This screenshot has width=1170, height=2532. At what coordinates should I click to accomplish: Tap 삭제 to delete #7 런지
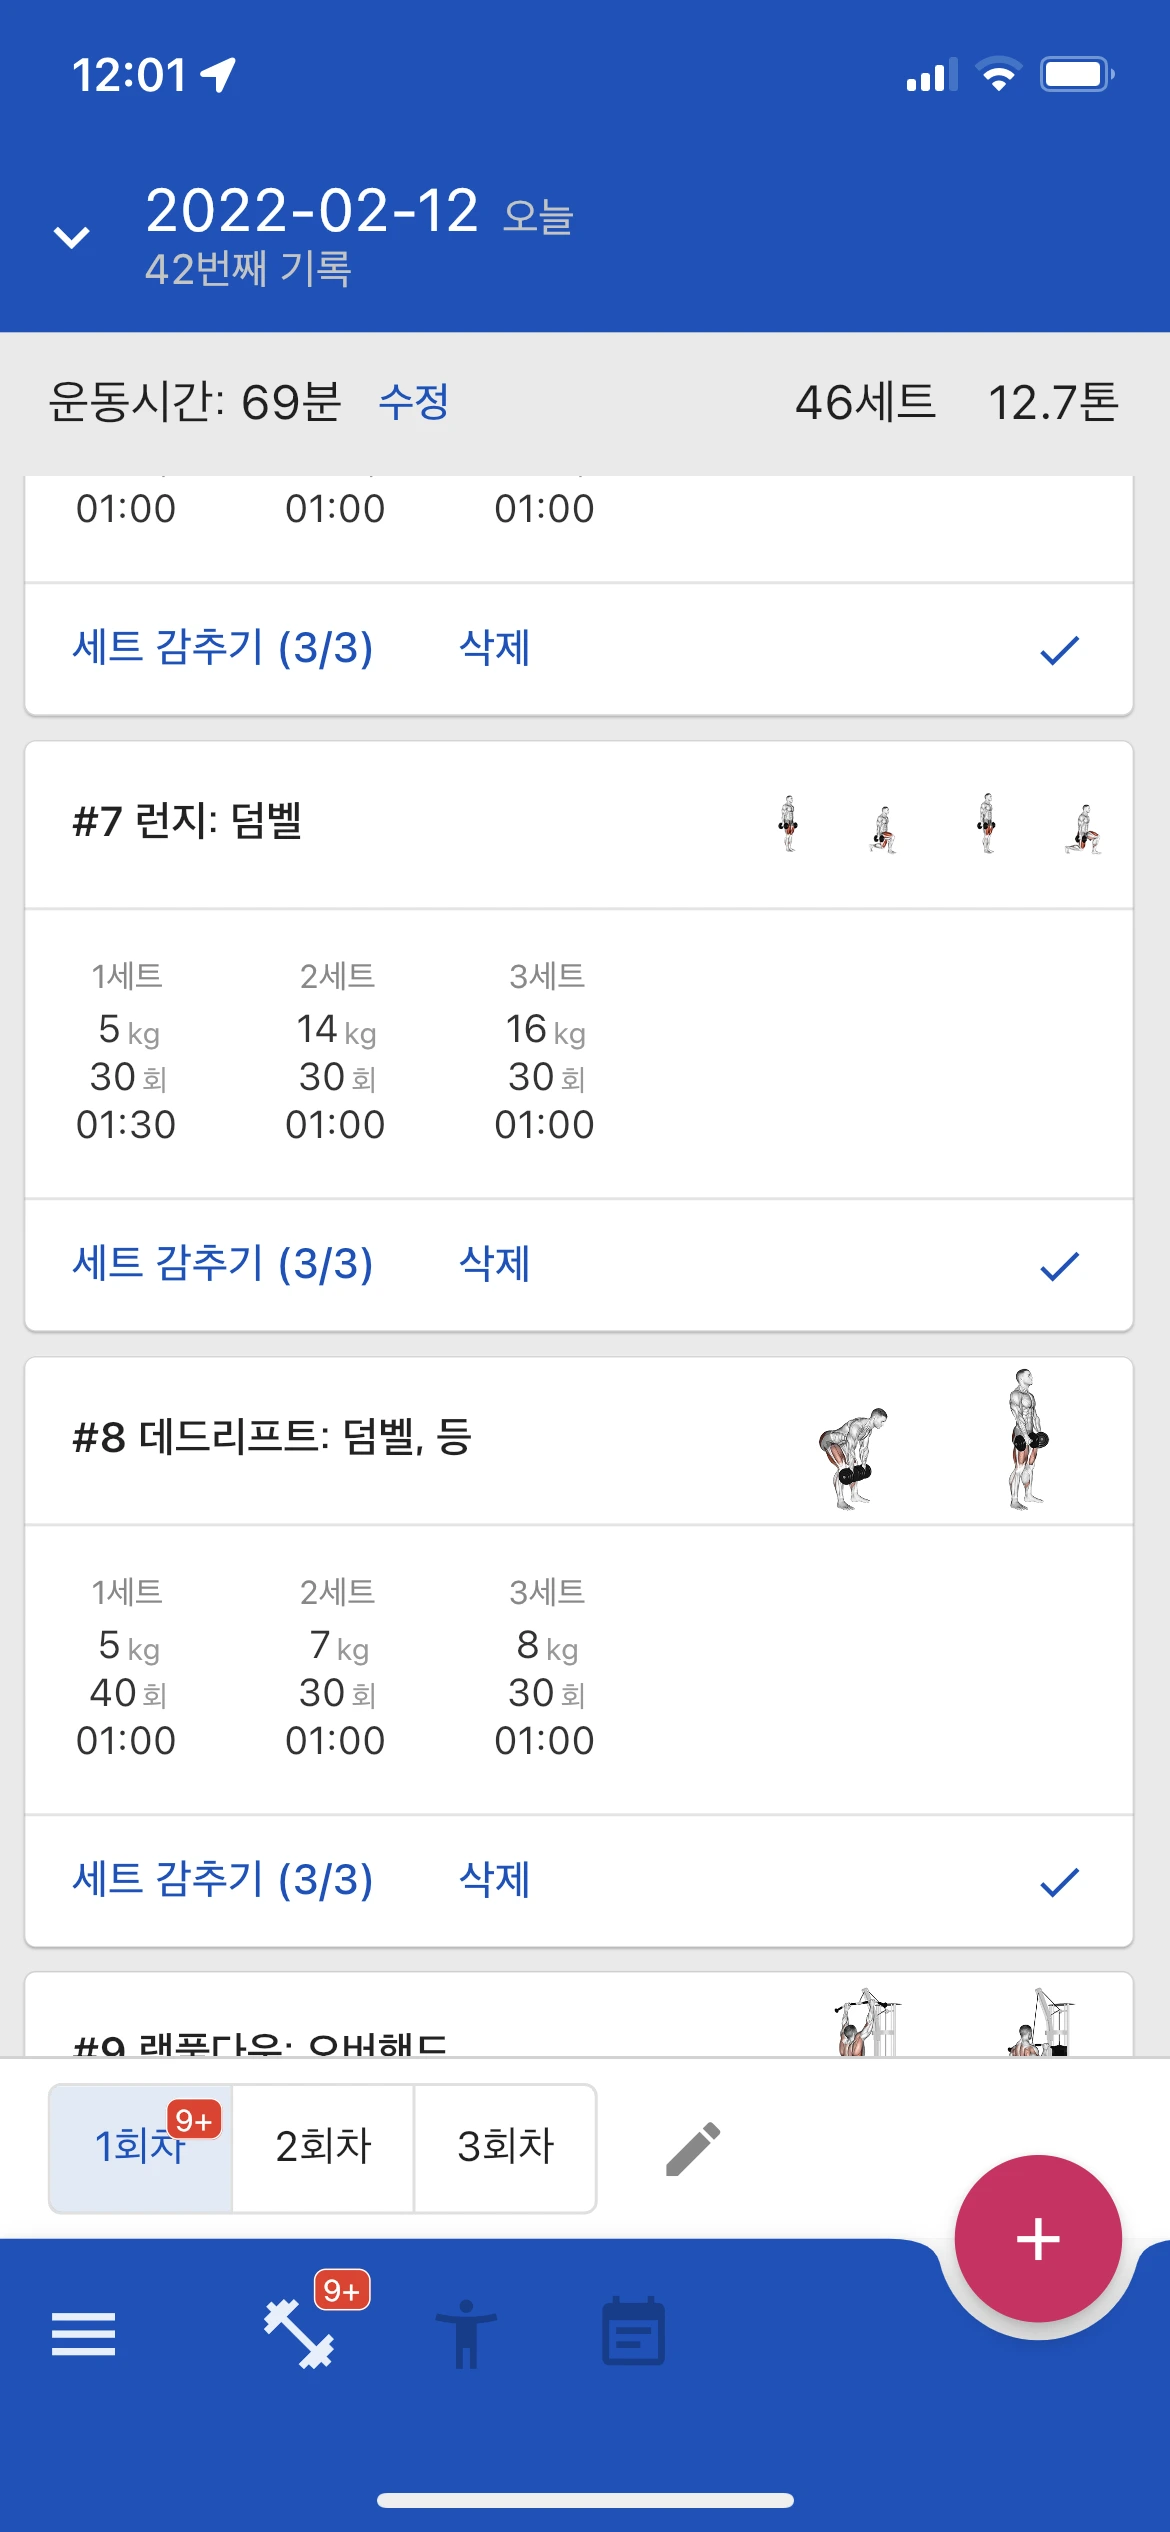(494, 1264)
